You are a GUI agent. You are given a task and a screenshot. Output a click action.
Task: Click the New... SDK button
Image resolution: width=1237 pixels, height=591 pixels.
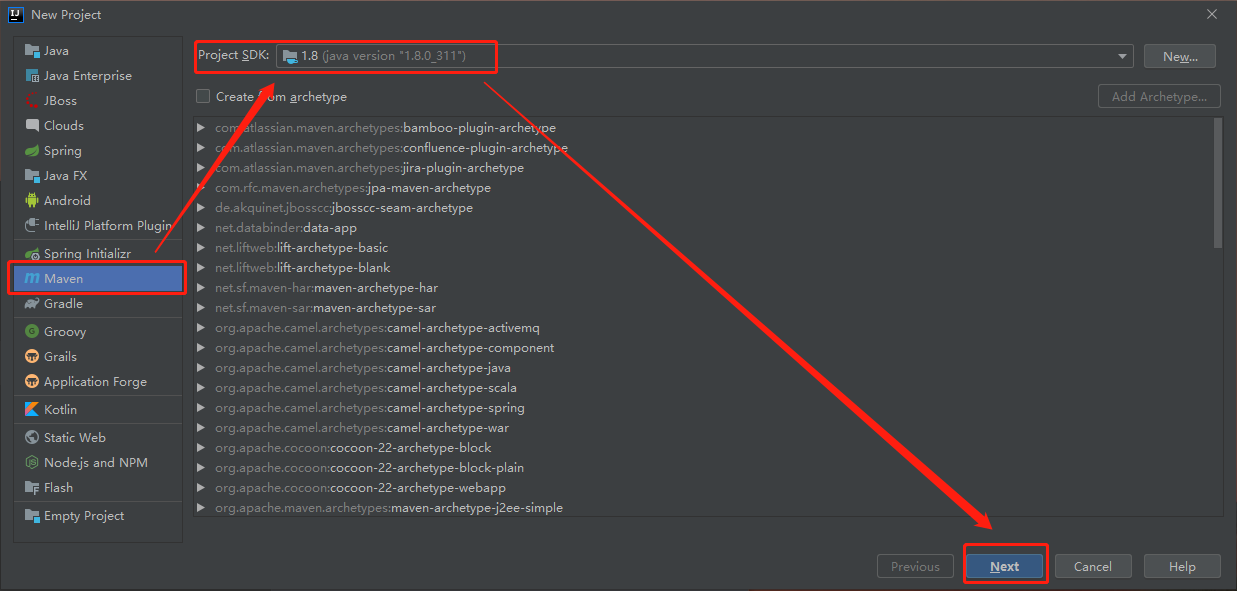(1180, 56)
